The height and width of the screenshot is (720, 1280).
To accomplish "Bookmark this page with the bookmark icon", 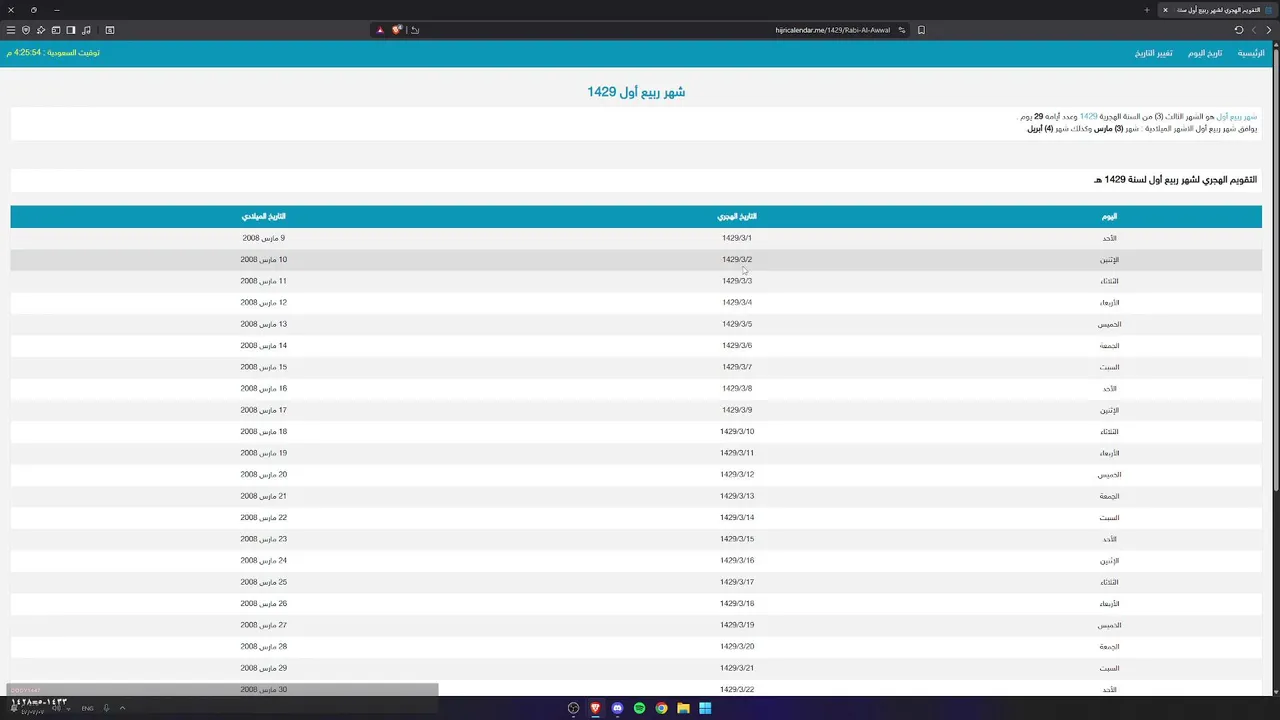I will (x=921, y=30).
